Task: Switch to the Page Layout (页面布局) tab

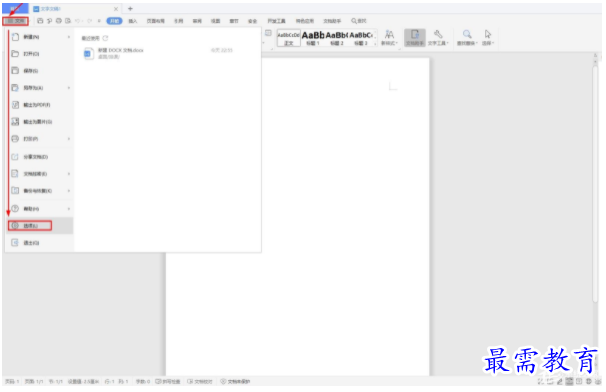Action: (x=155, y=21)
